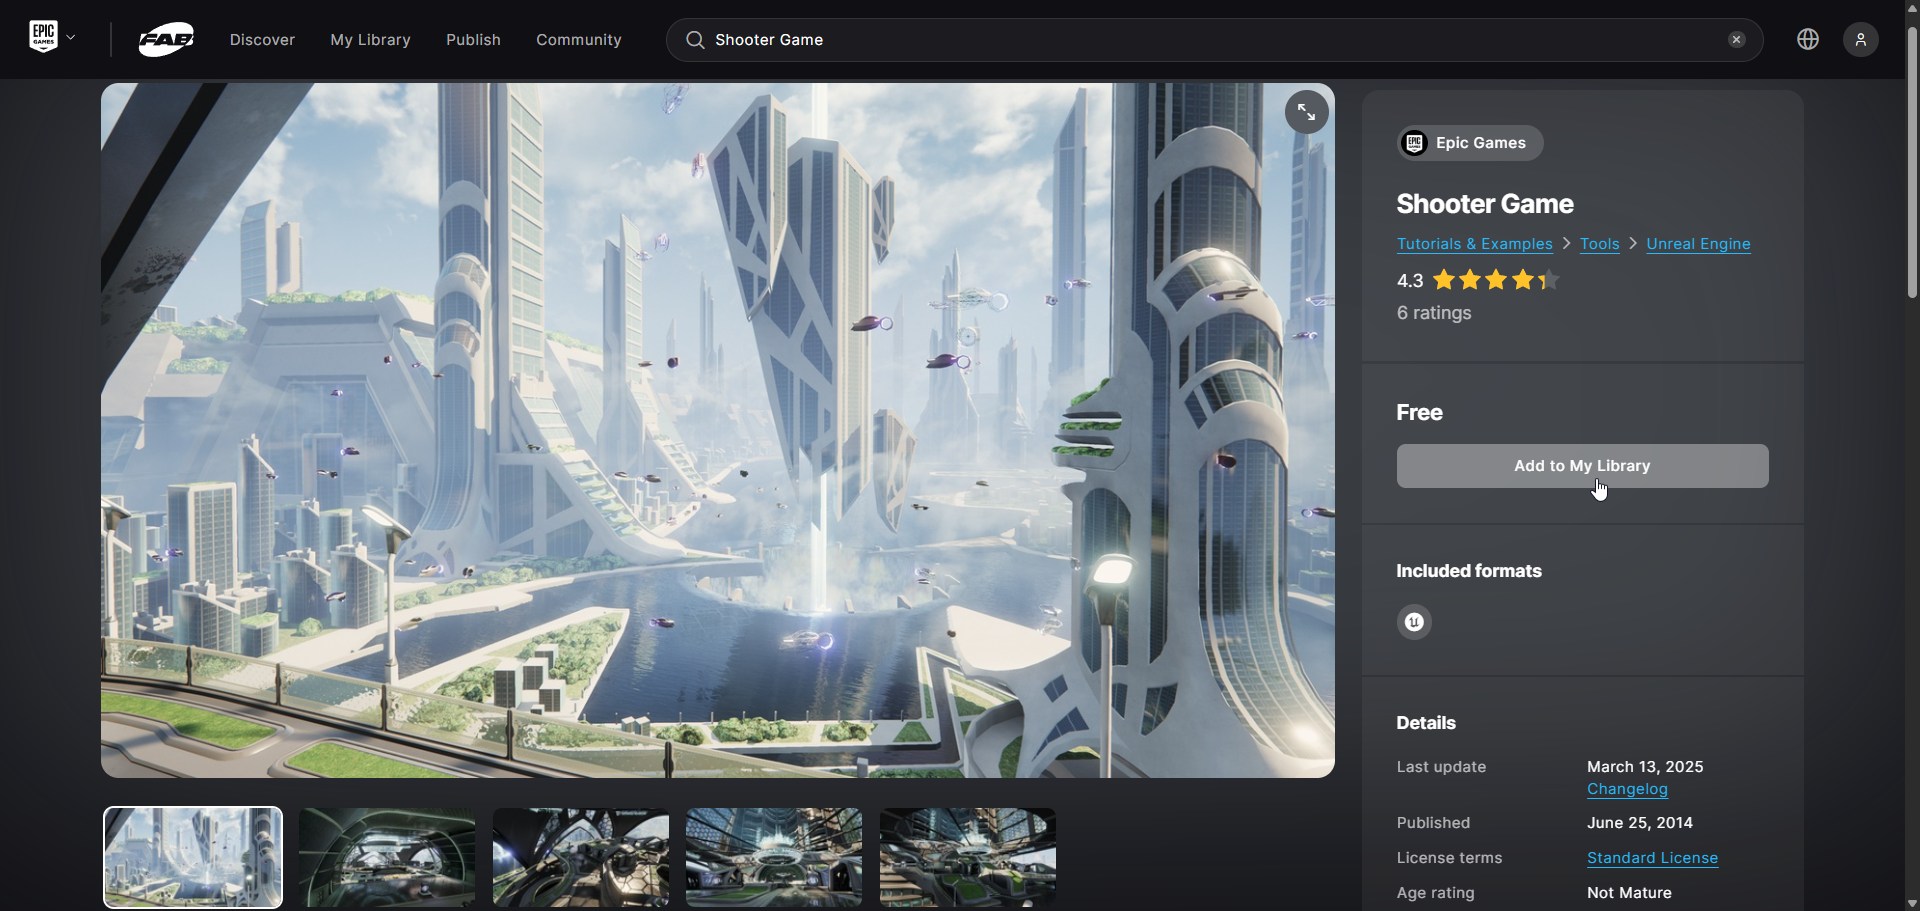Open the Publish menu item
The width and height of the screenshot is (1920, 911).
(x=473, y=40)
